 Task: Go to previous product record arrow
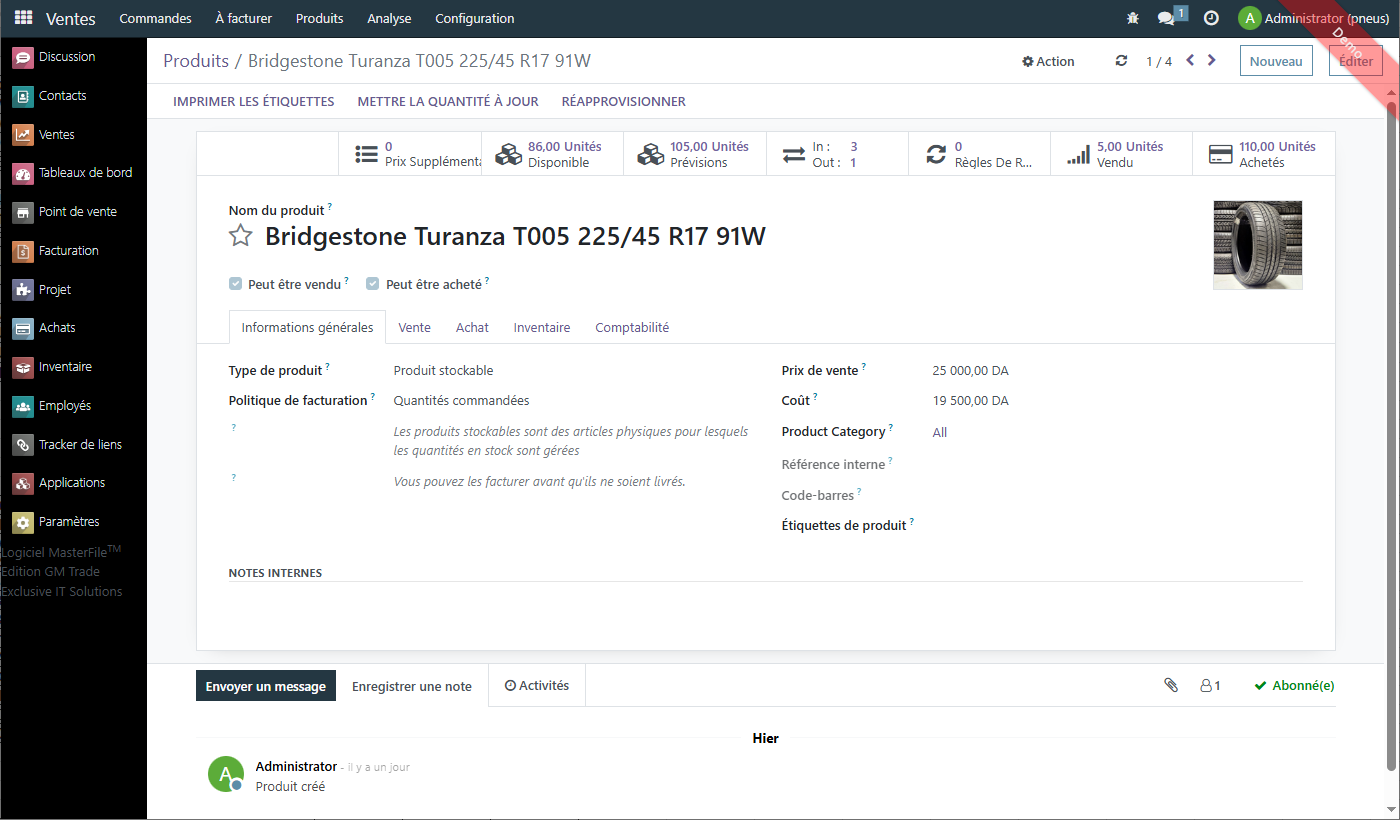coord(1190,60)
